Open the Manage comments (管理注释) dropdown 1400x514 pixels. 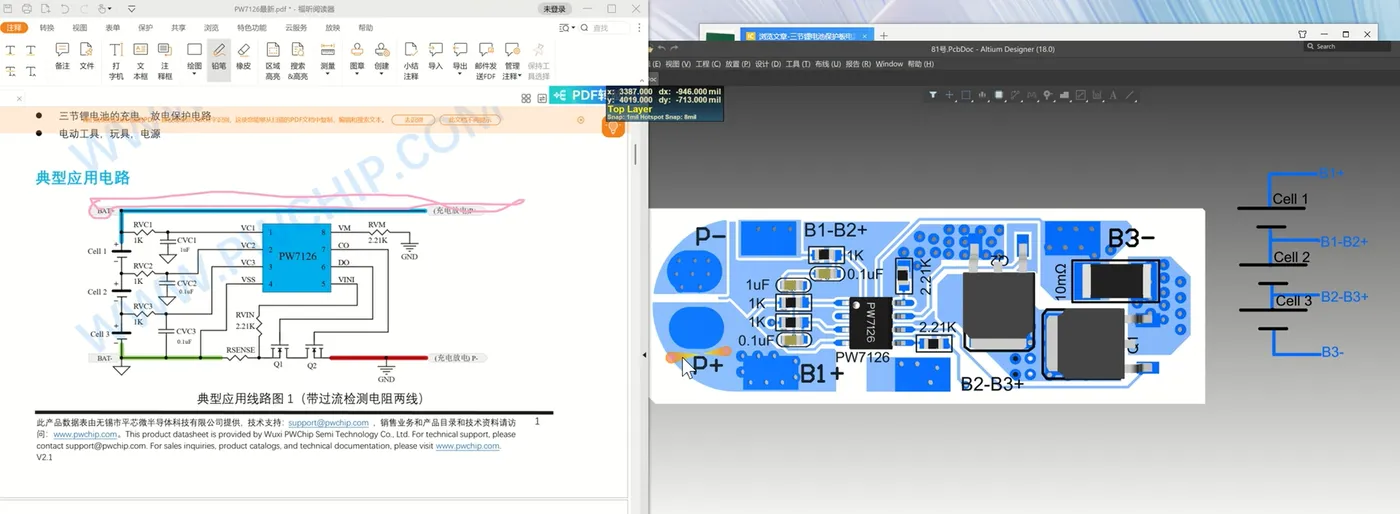tap(512, 62)
